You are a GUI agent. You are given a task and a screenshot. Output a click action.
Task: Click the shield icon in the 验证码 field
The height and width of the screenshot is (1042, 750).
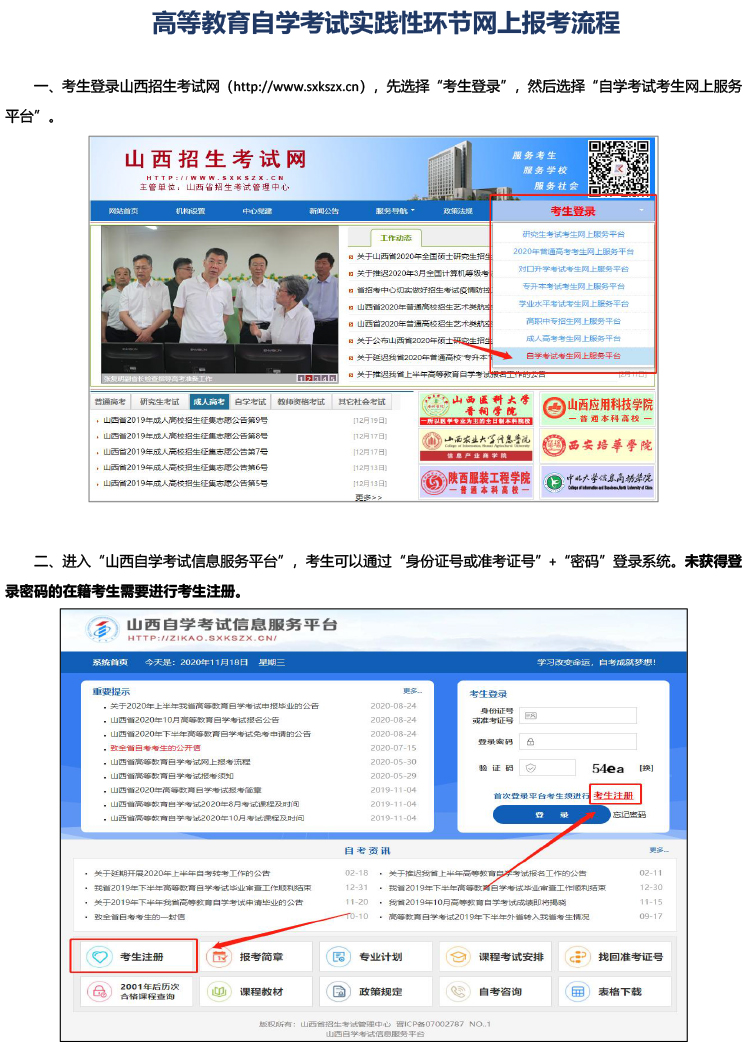(x=530, y=768)
